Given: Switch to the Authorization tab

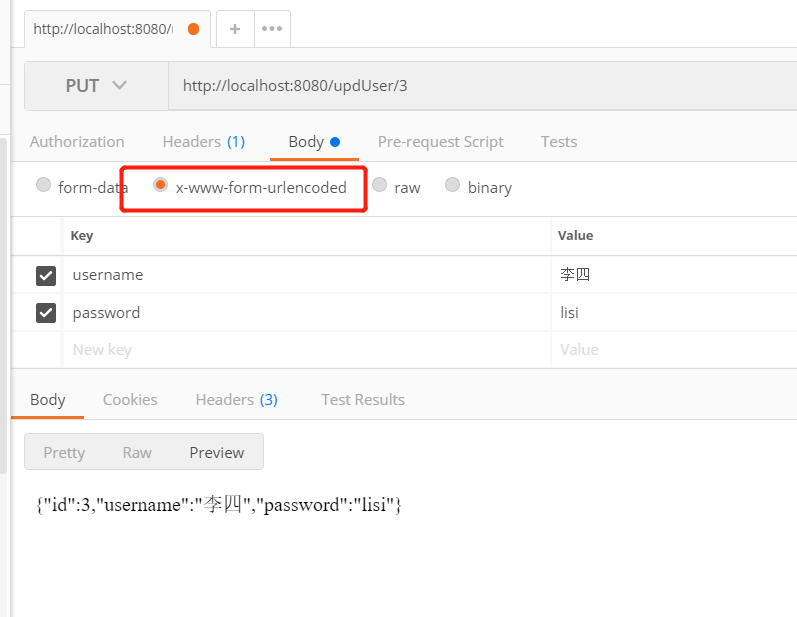Looking at the screenshot, I should (77, 142).
